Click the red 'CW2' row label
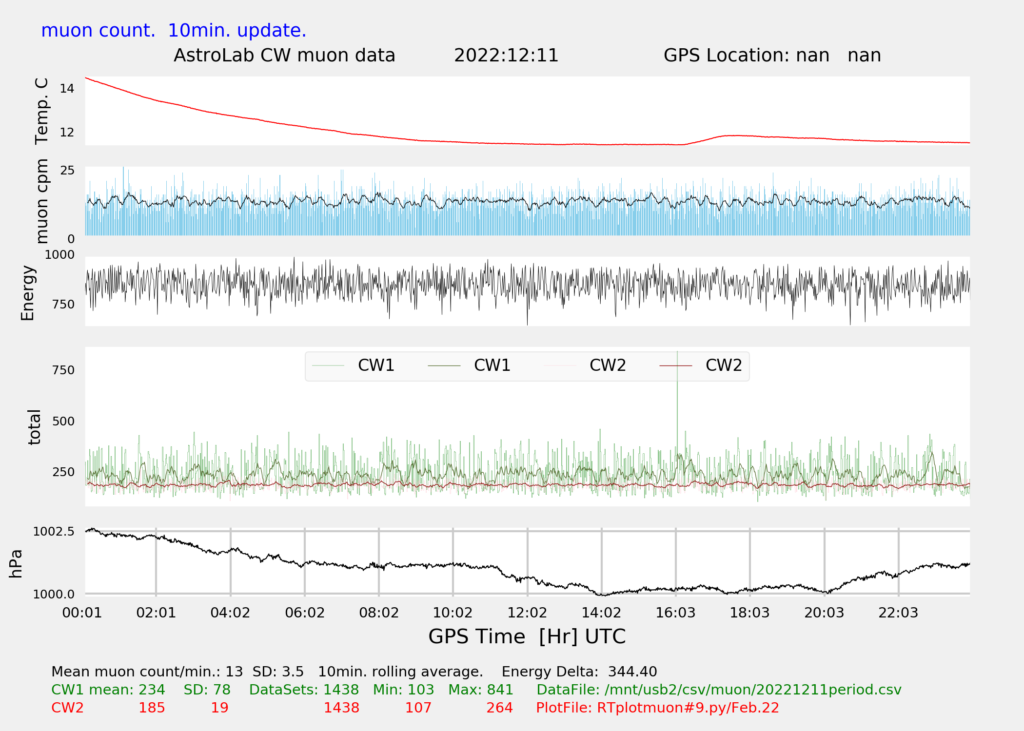Image resolution: width=1024 pixels, height=731 pixels. pyautogui.click(x=67, y=708)
